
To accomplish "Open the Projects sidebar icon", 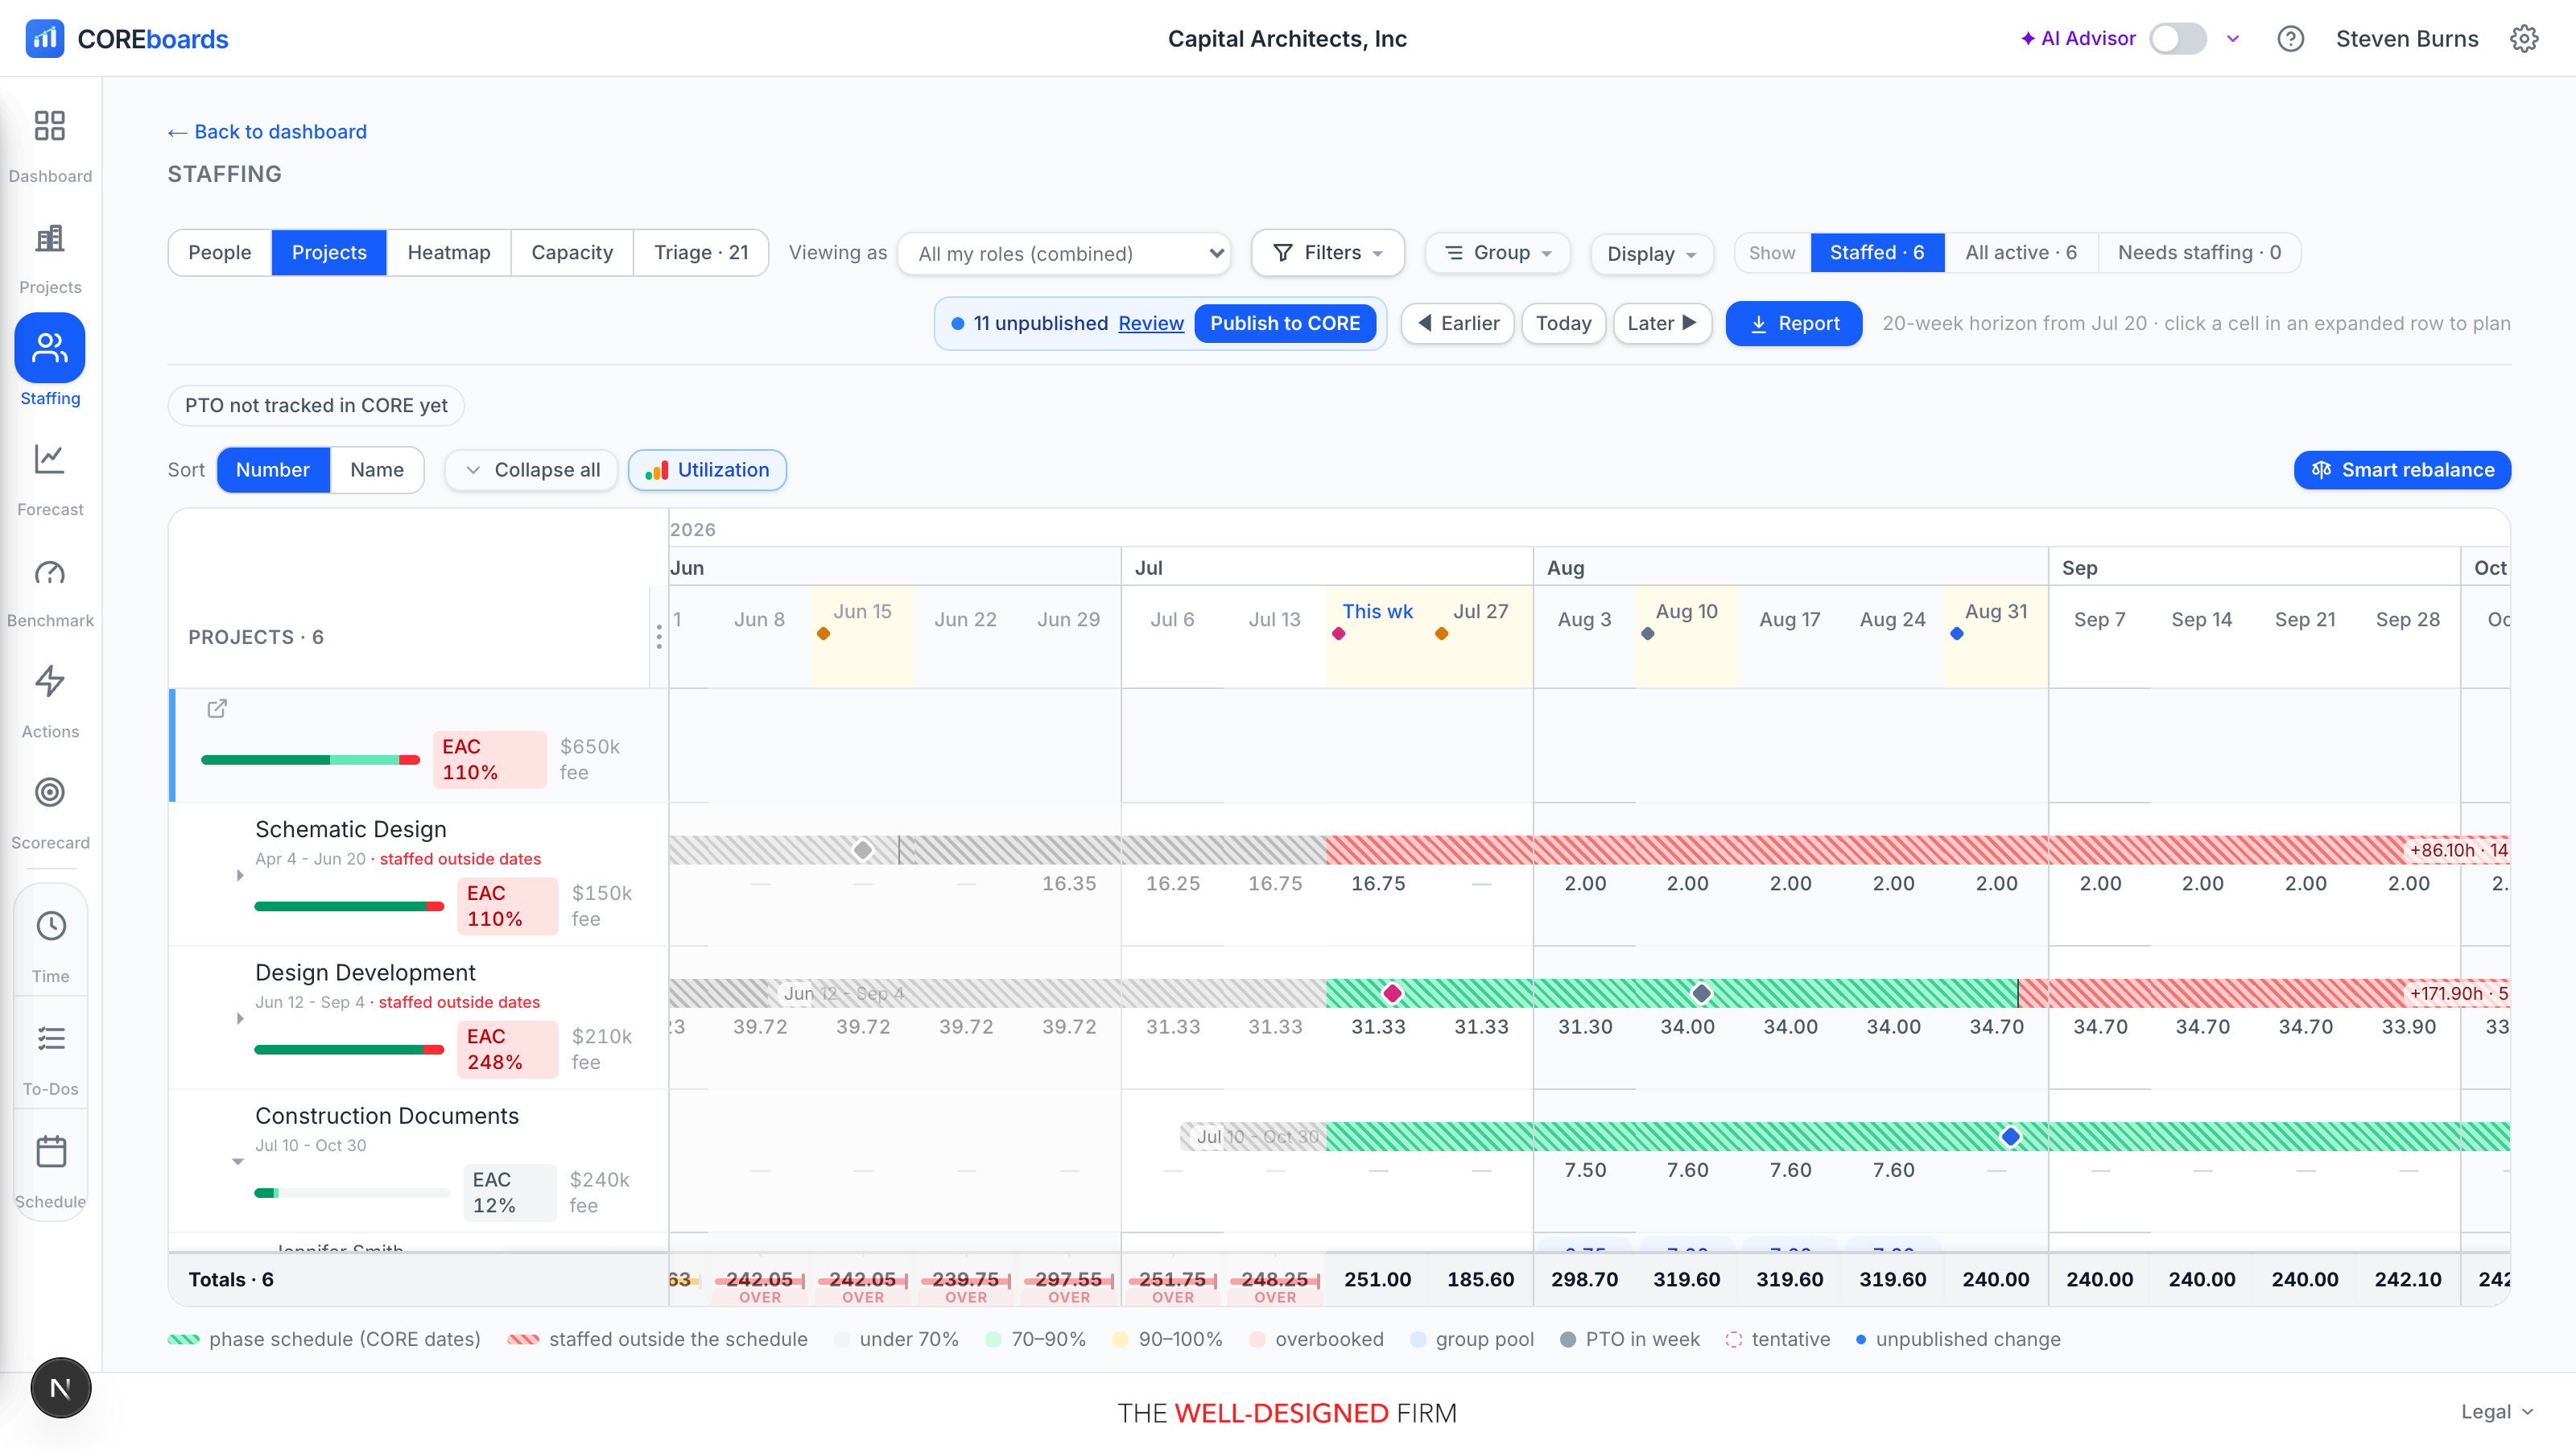I will point(50,238).
